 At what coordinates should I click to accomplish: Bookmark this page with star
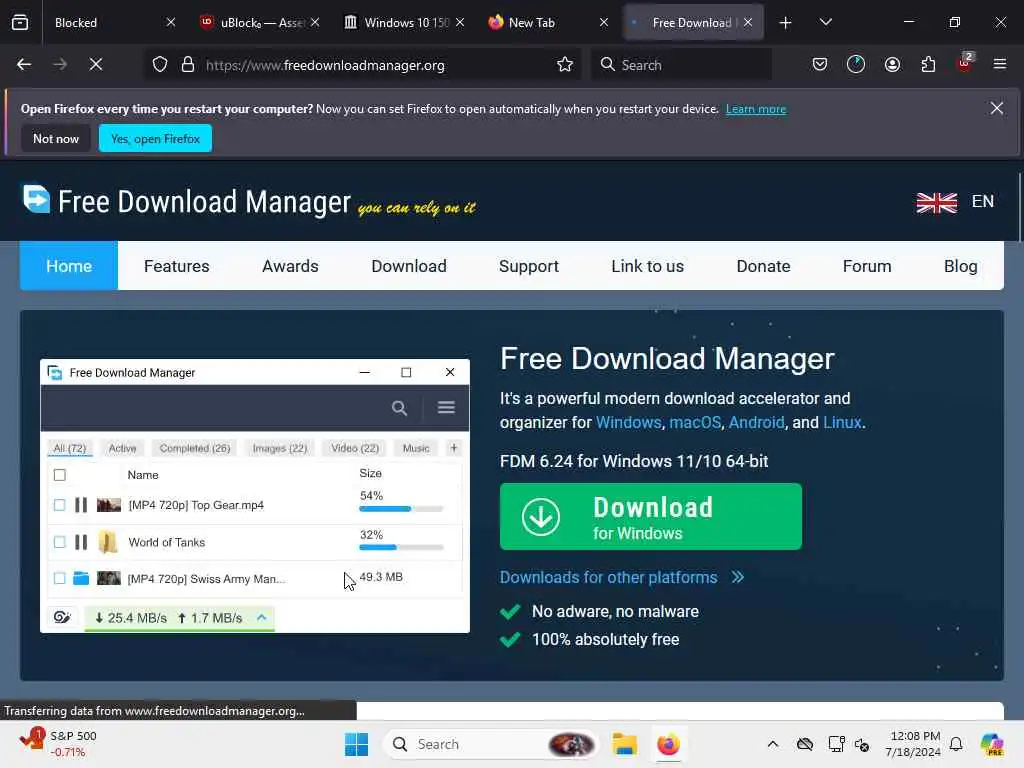[x=565, y=65]
